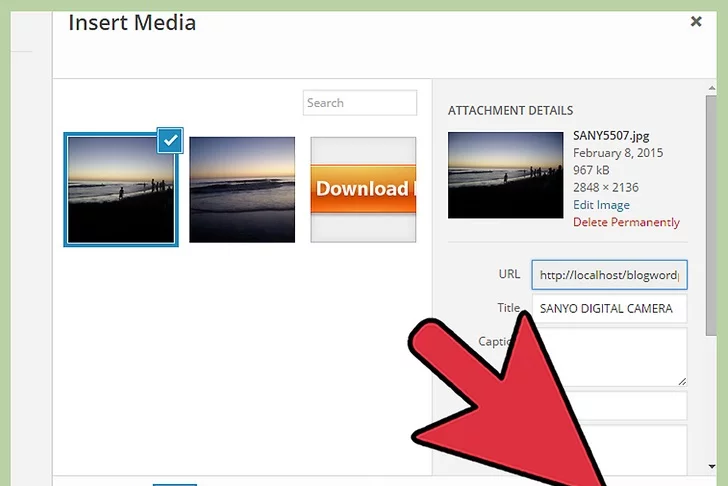Close the Insert Media dialog
This screenshot has height=486, width=728.
click(696, 20)
